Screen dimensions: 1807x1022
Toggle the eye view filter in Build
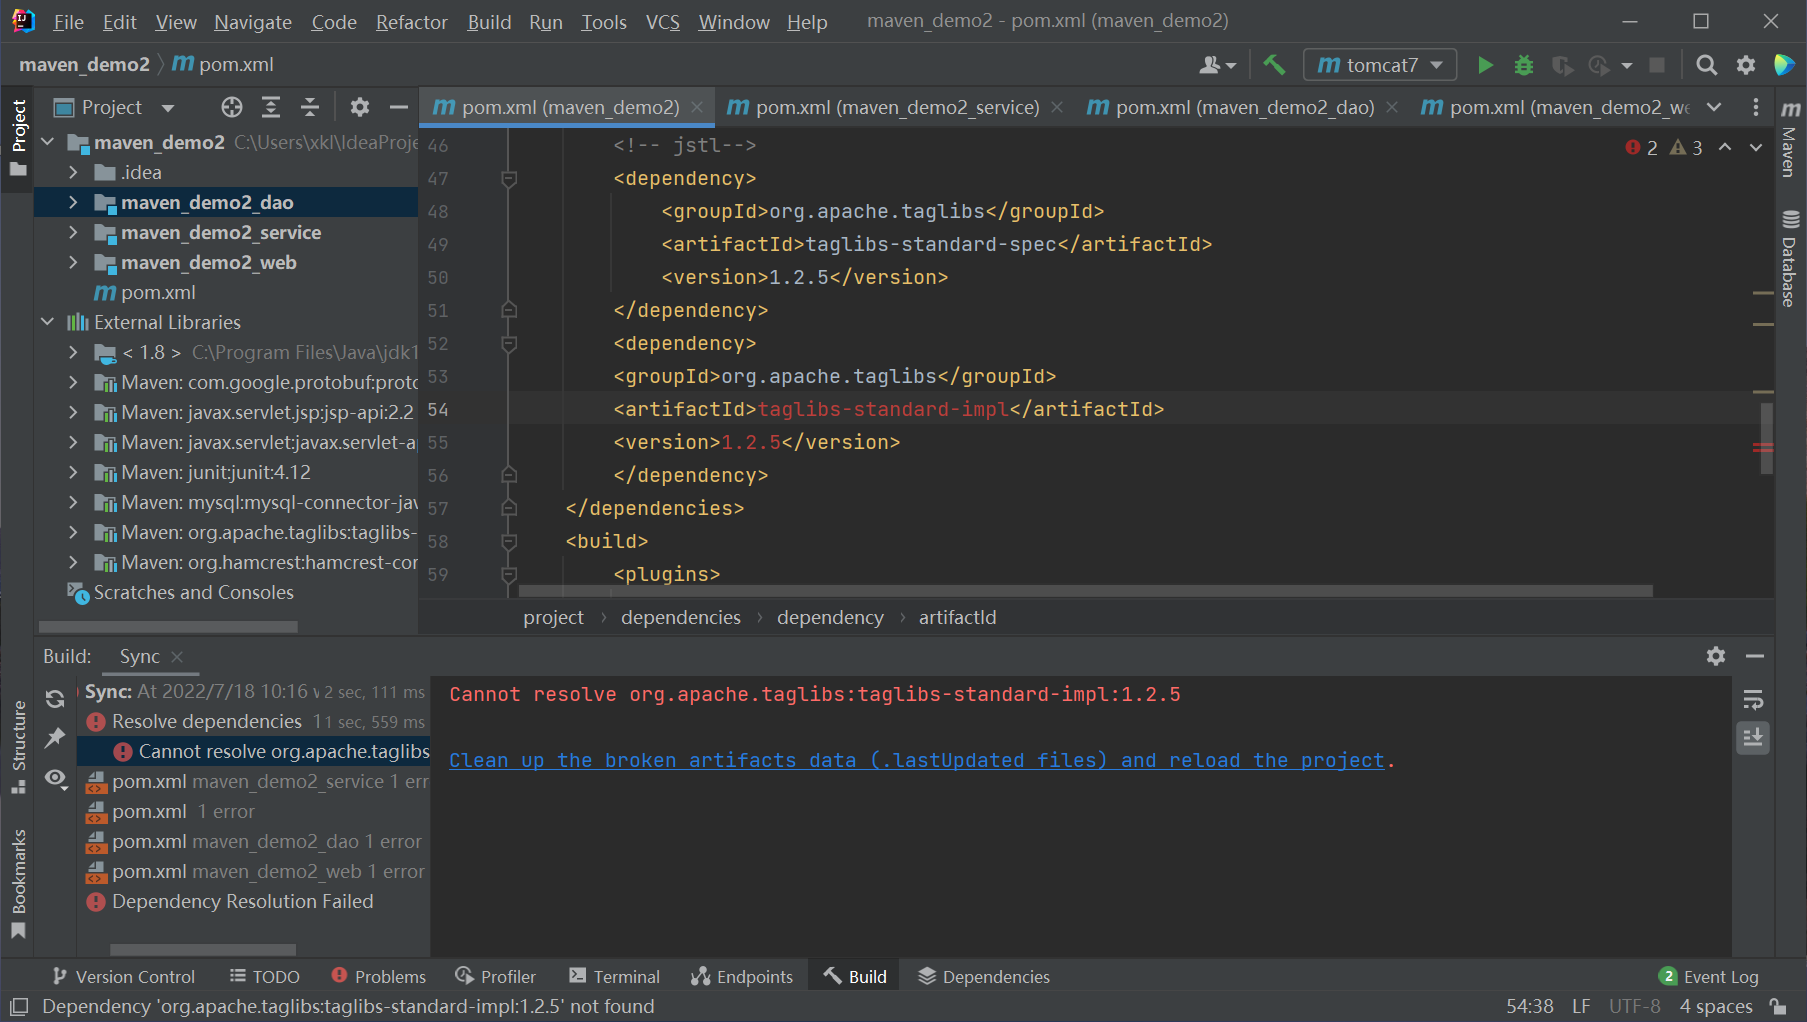pos(57,778)
